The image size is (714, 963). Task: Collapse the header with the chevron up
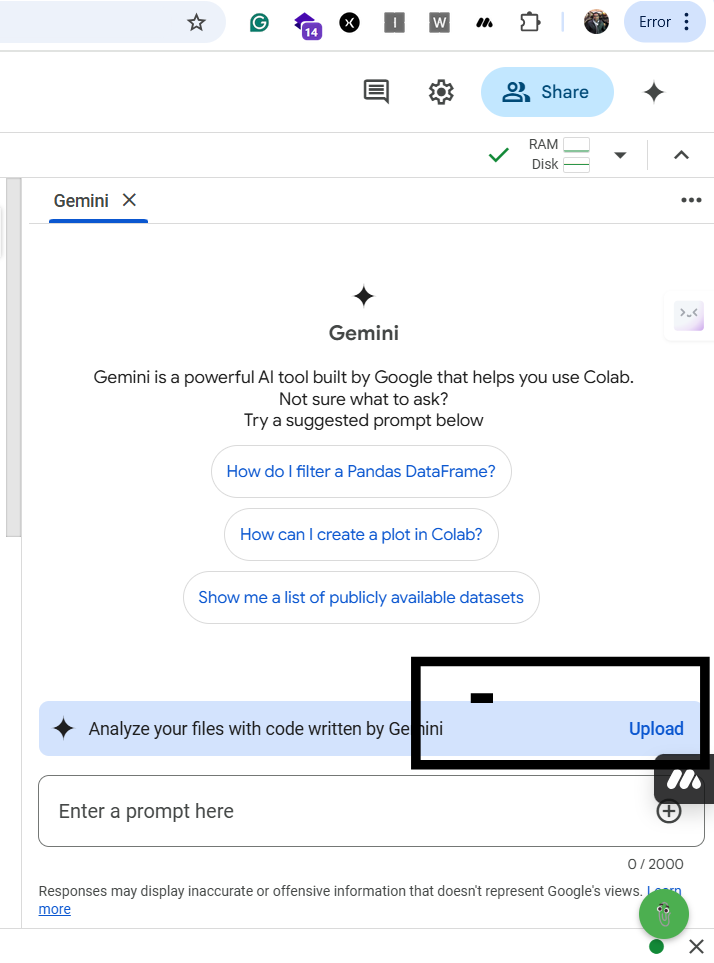[x=681, y=155]
